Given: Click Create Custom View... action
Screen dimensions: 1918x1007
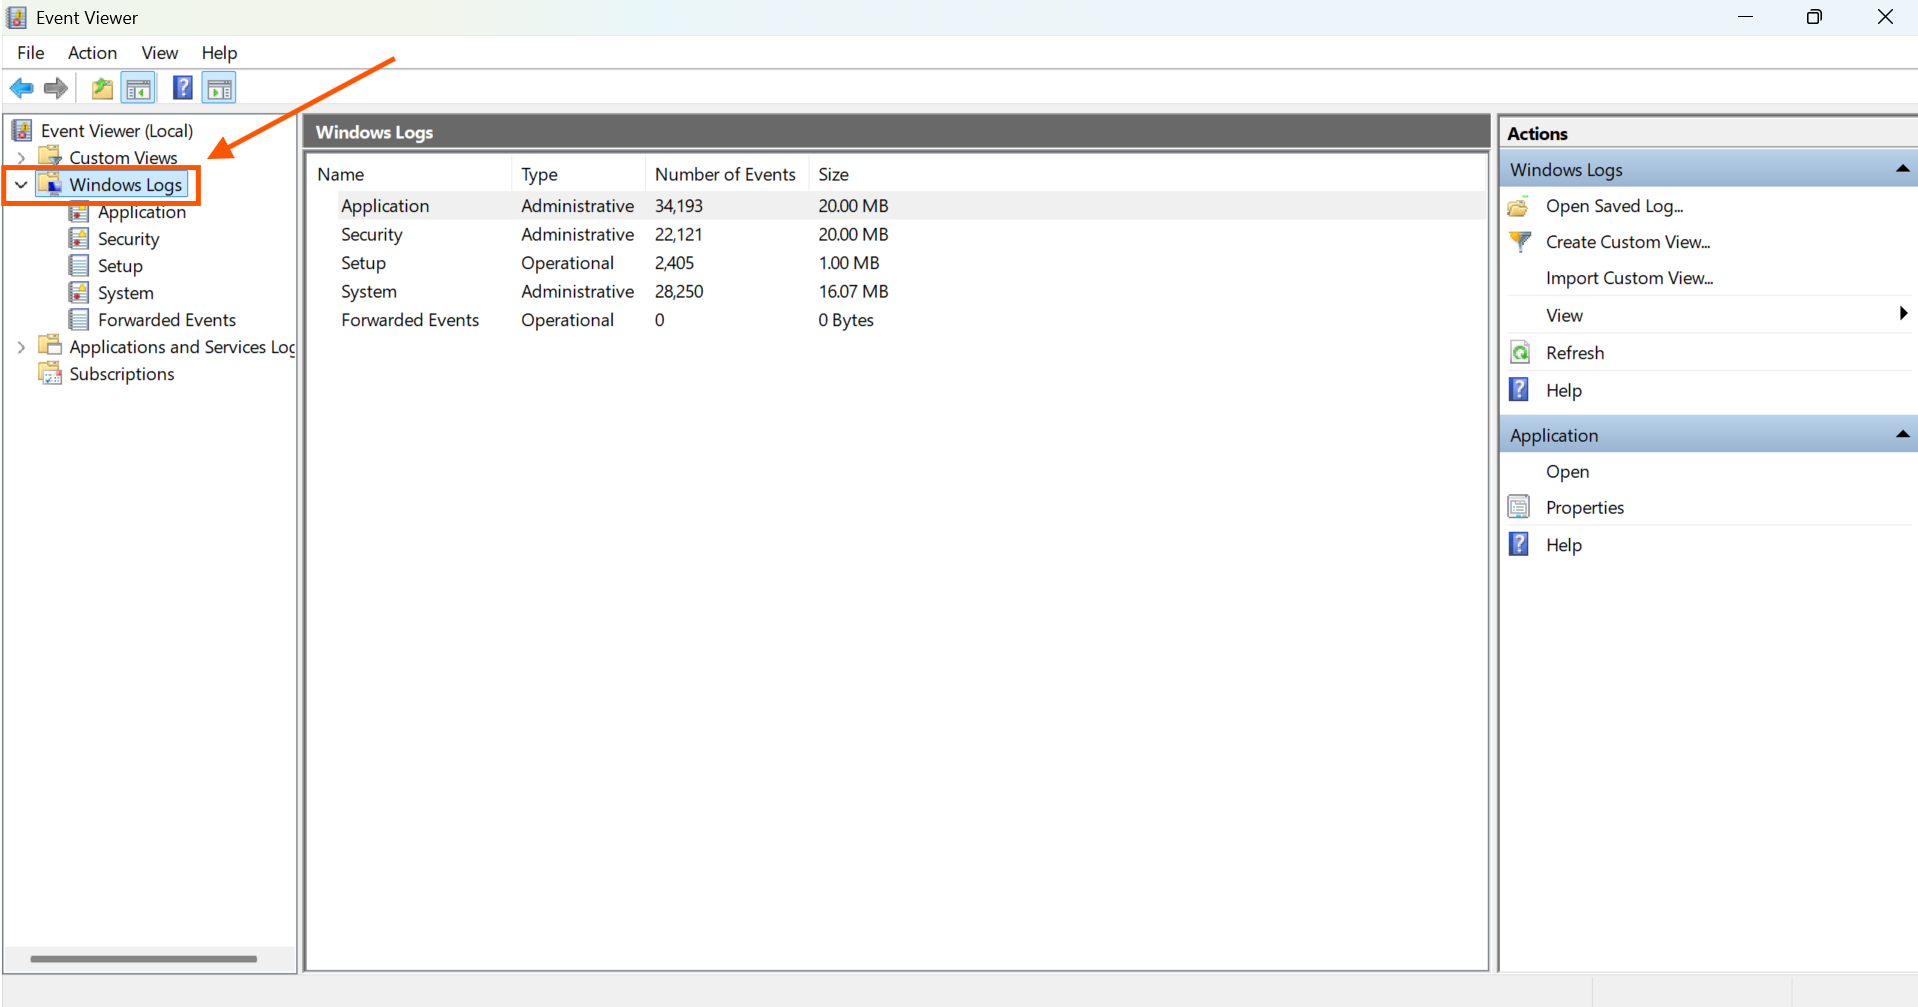Looking at the screenshot, I should (1628, 242).
